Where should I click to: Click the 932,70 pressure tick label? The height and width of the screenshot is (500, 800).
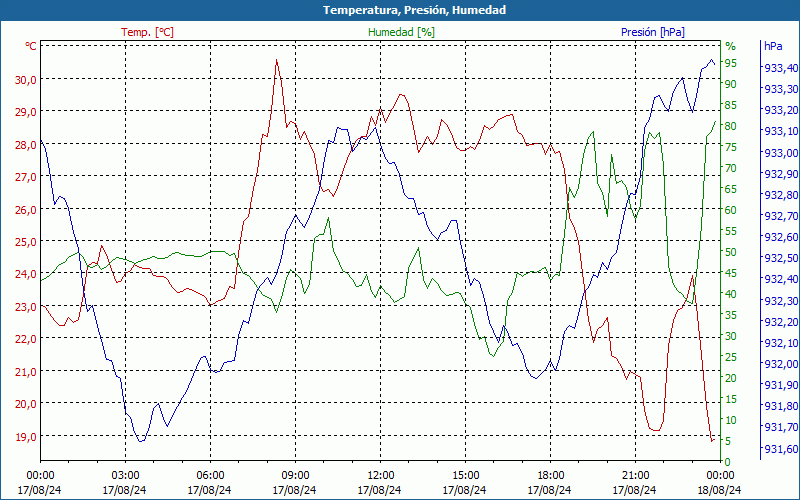[781, 216]
